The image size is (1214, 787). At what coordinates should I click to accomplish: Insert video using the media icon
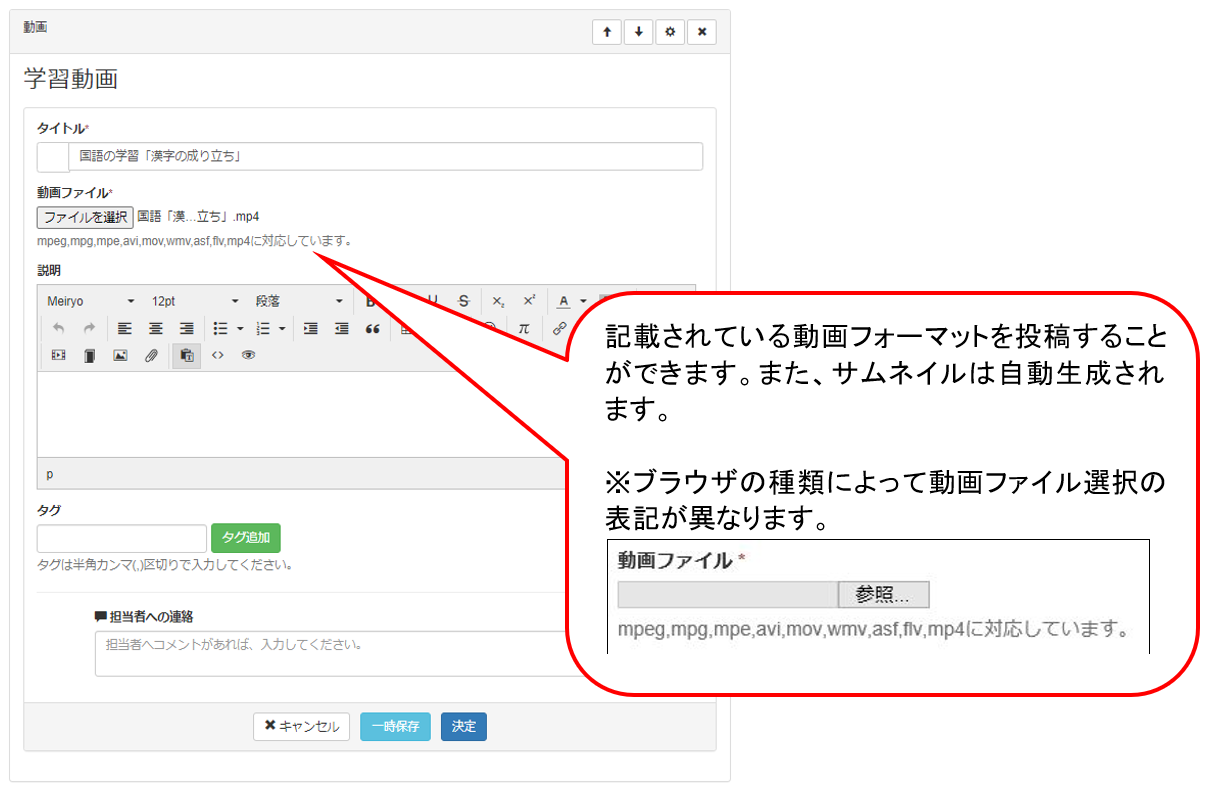58,355
